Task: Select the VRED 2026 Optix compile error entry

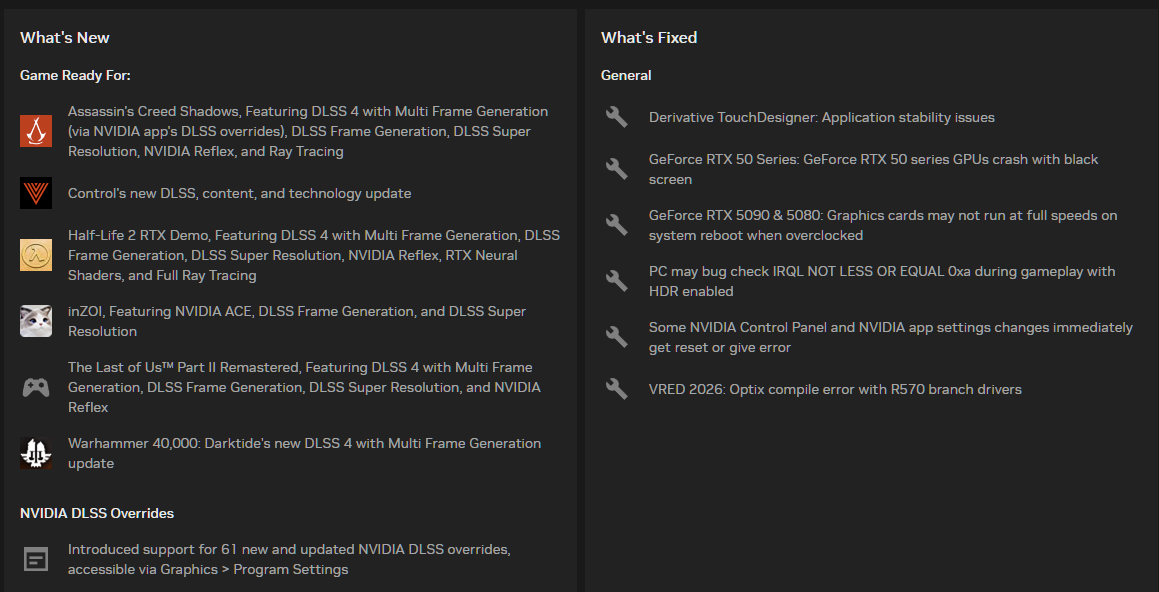Action: (x=835, y=389)
